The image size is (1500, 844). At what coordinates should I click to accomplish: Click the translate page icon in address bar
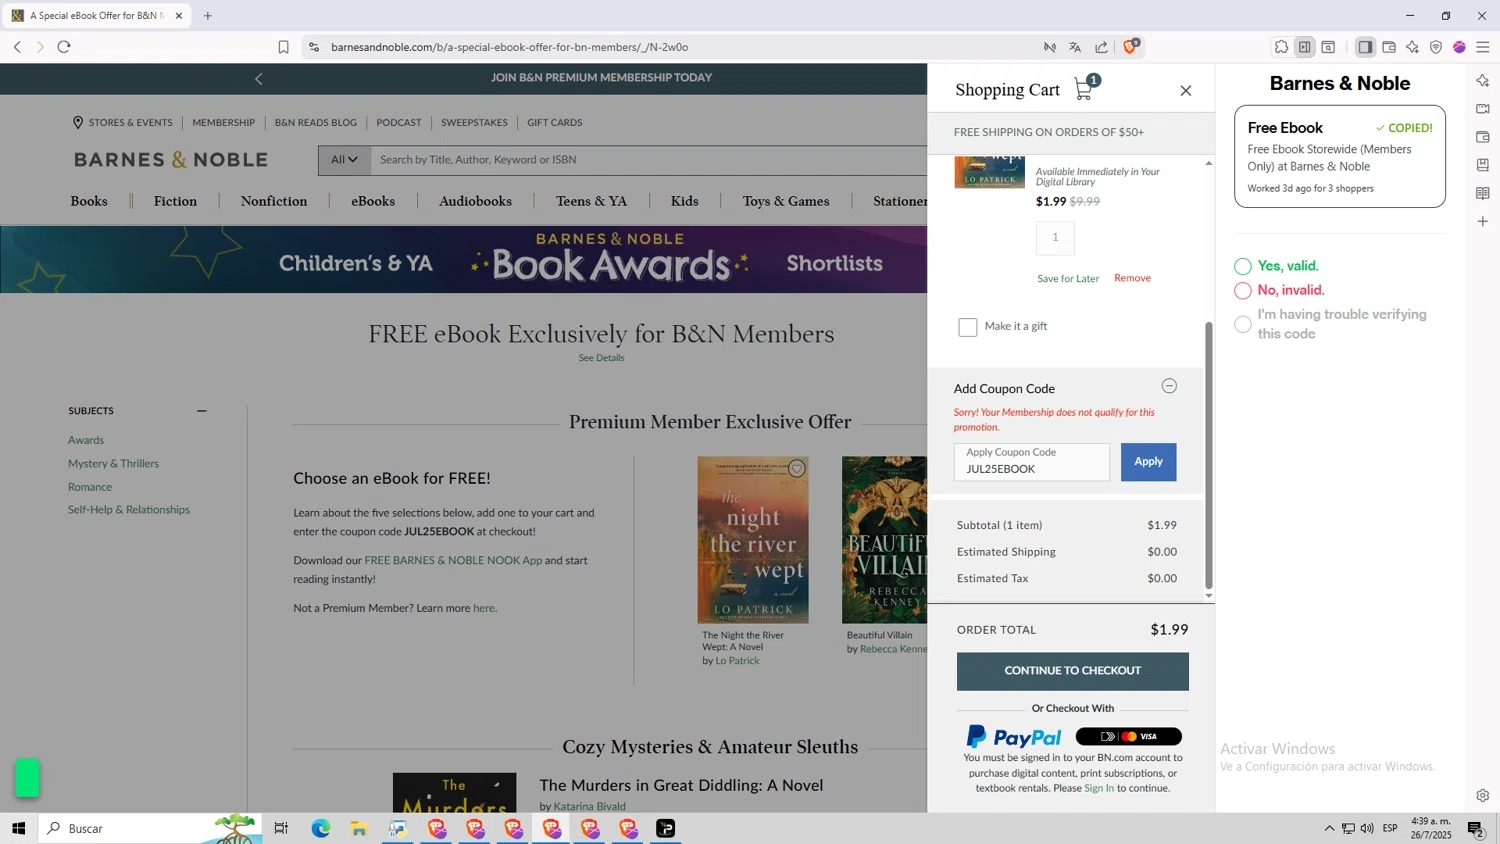pyautogui.click(x=1075, y=46)
